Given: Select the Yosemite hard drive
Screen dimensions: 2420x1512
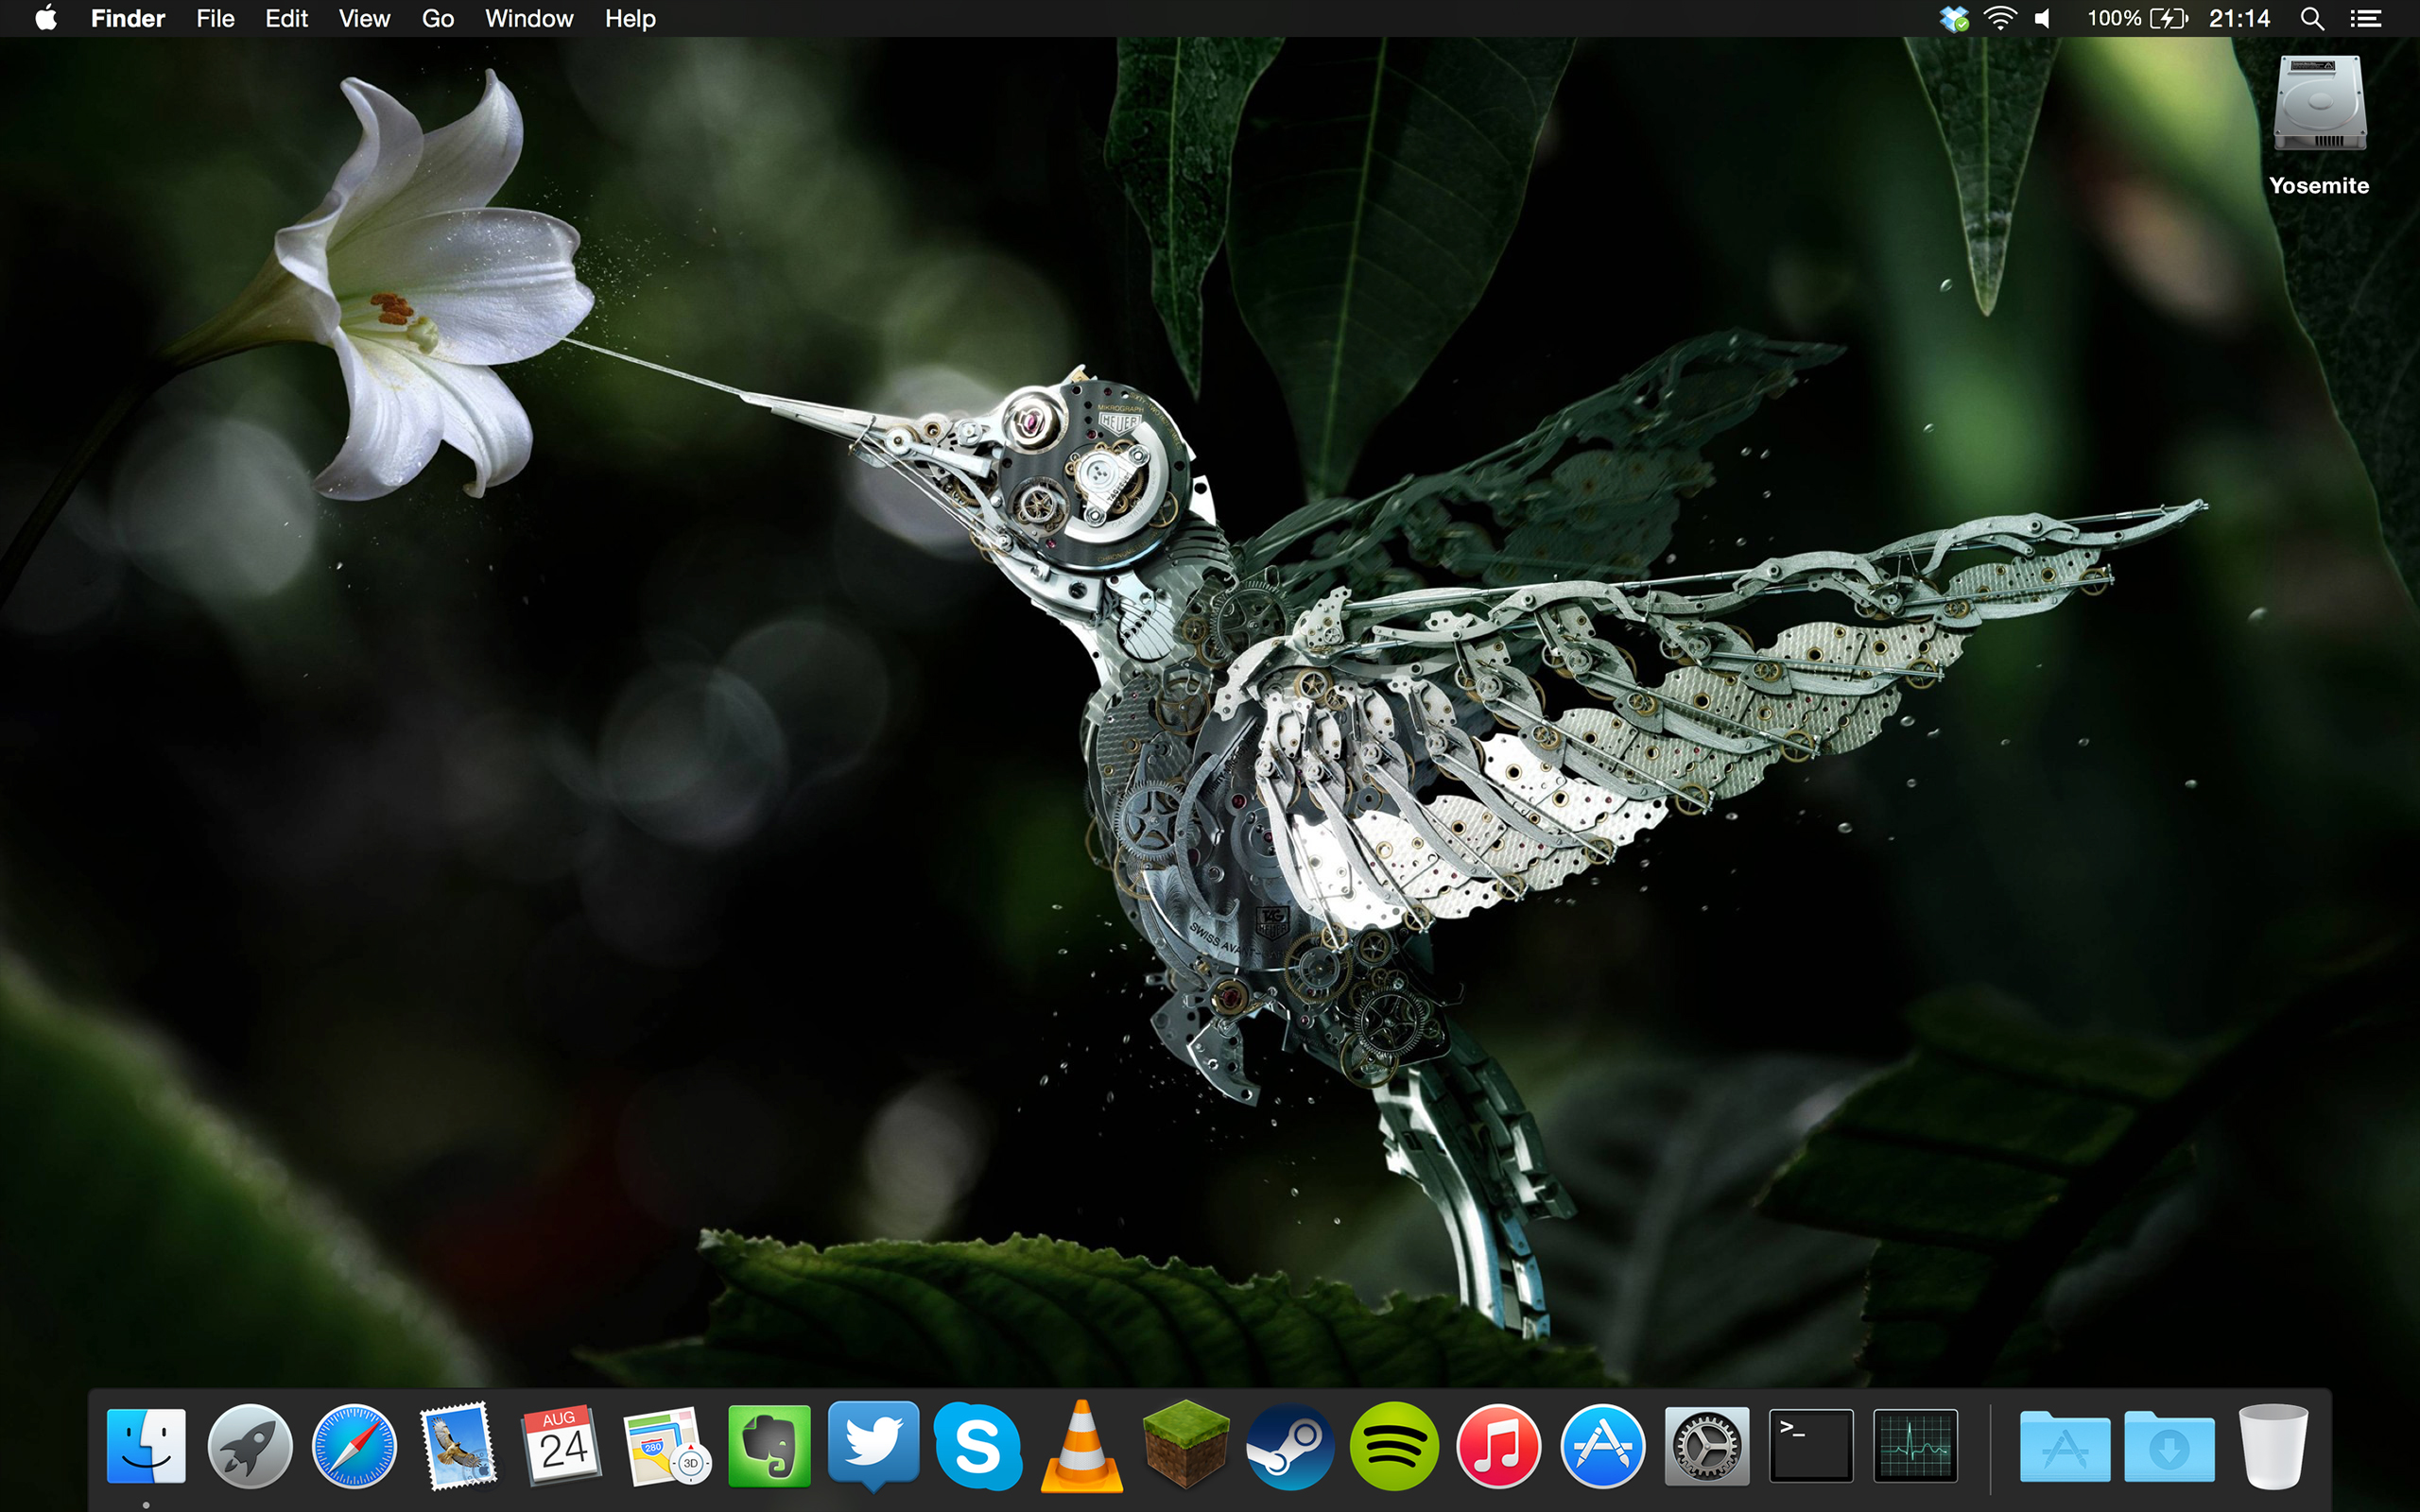Looking at the screenshot, I should [x=2319, y=105].
